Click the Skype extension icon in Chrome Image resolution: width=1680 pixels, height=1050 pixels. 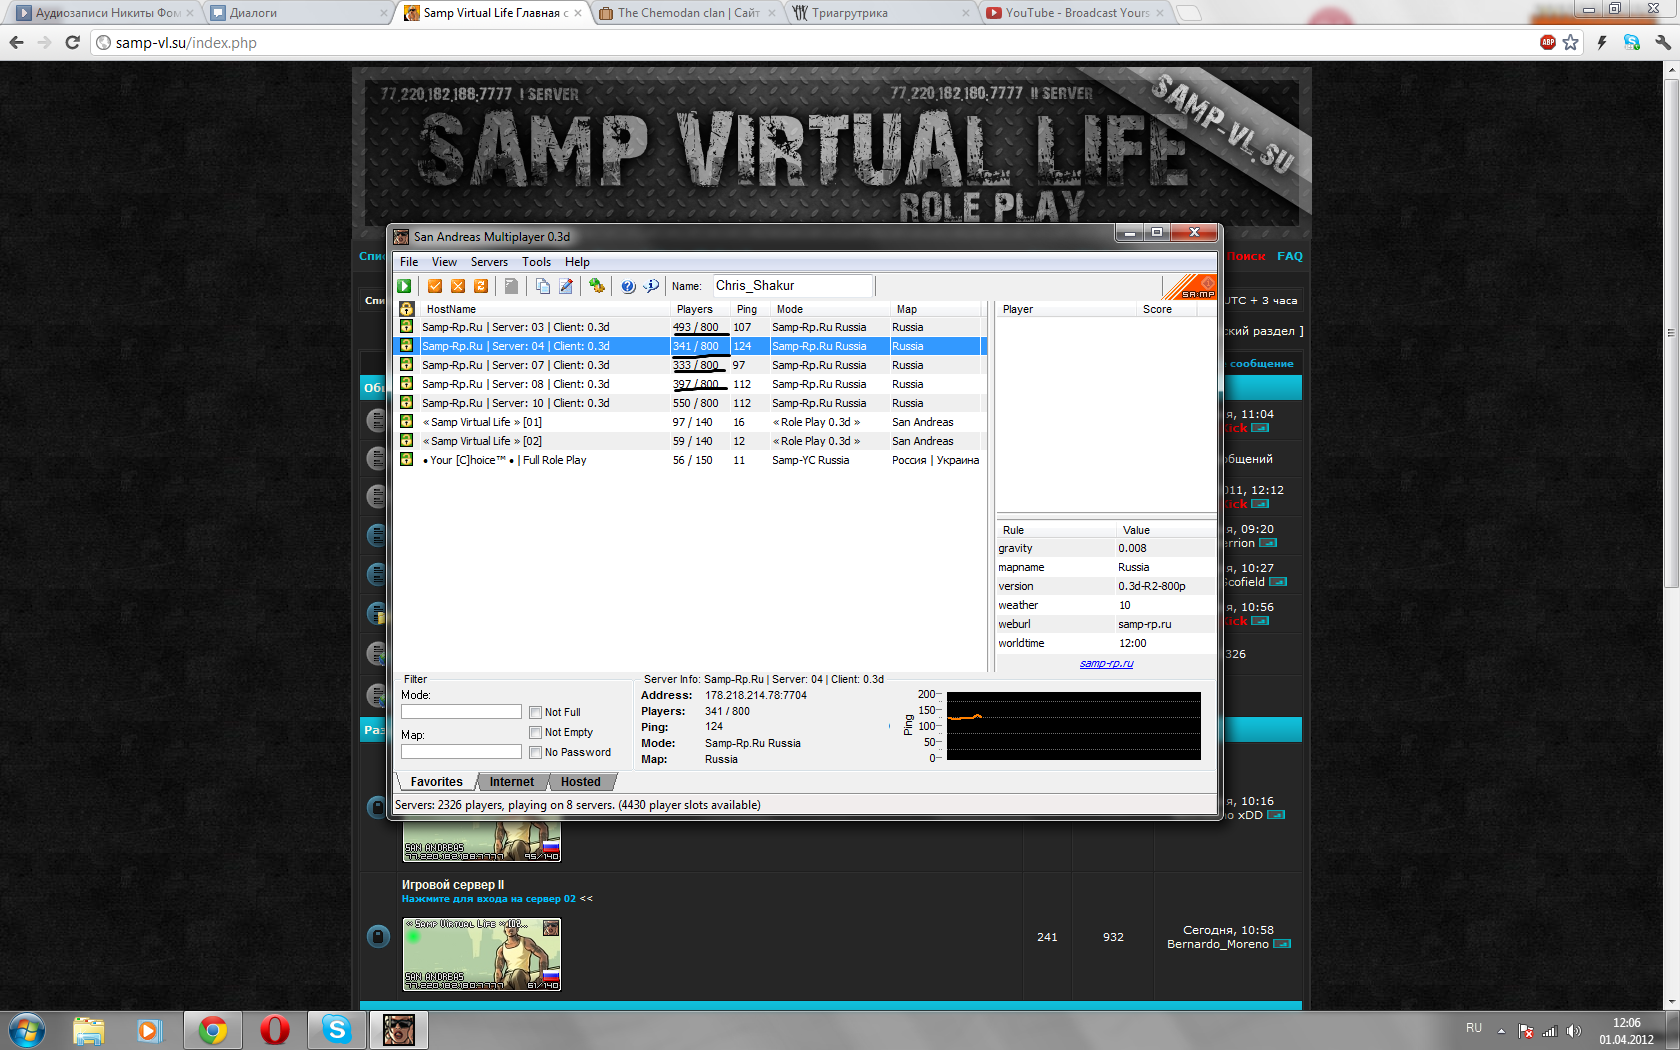pyautogui.click(x=1632, y=42)
